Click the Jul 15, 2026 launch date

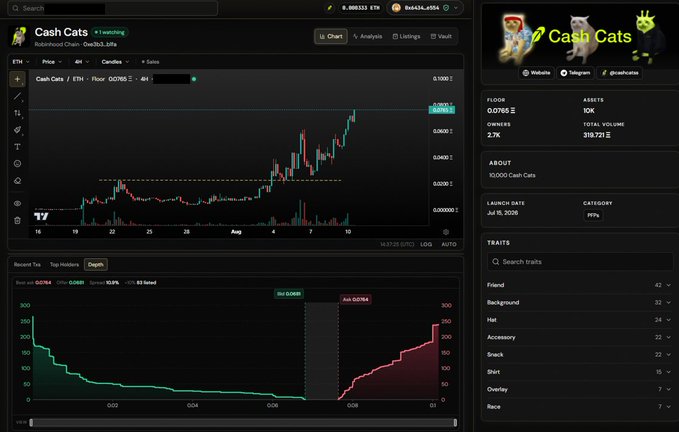(502, 213)
